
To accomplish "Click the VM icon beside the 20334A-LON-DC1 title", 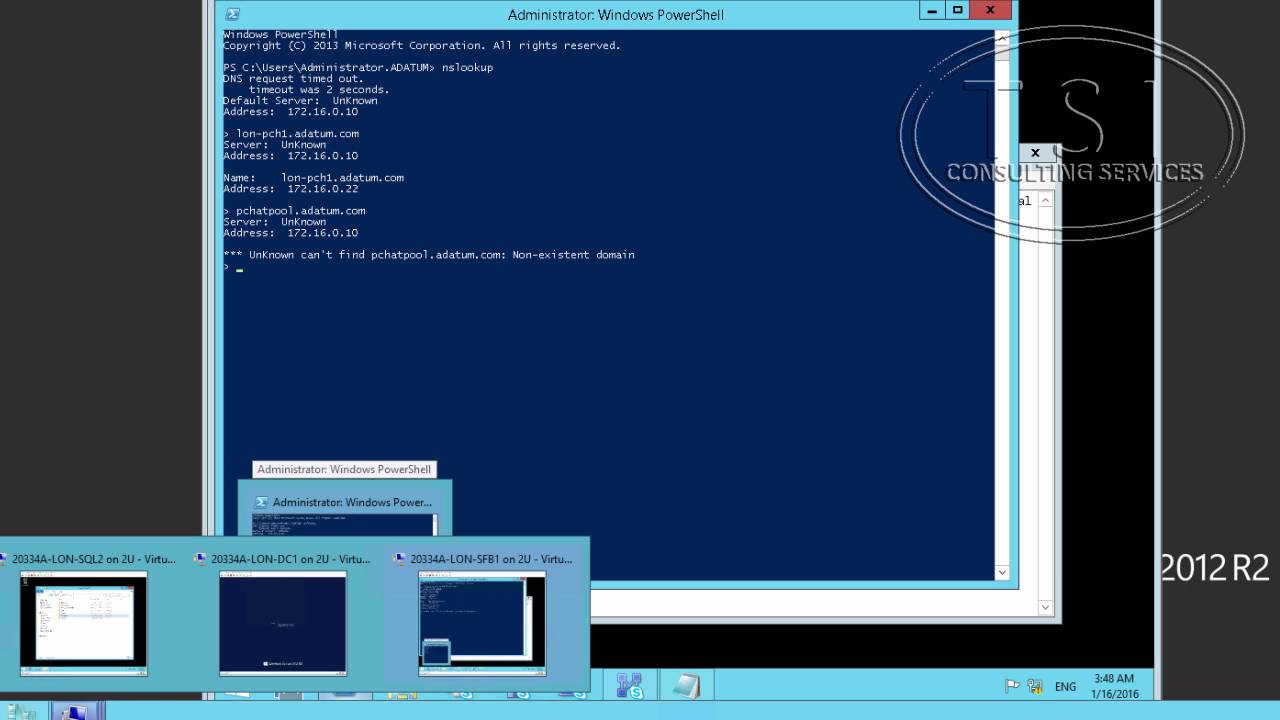I will click(x=201, y=559).
